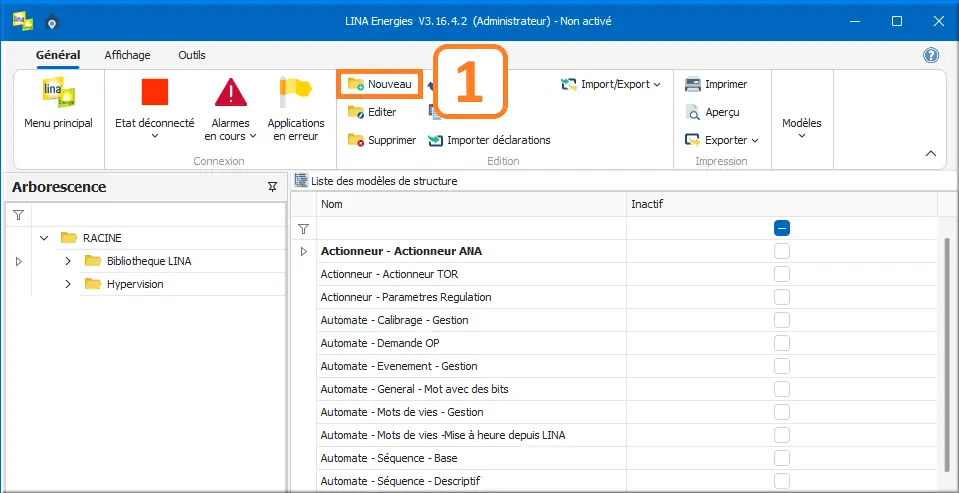
Task: Collapse the ribbon with the chevron
Action: pyautogui.click(x=931, y=154)
